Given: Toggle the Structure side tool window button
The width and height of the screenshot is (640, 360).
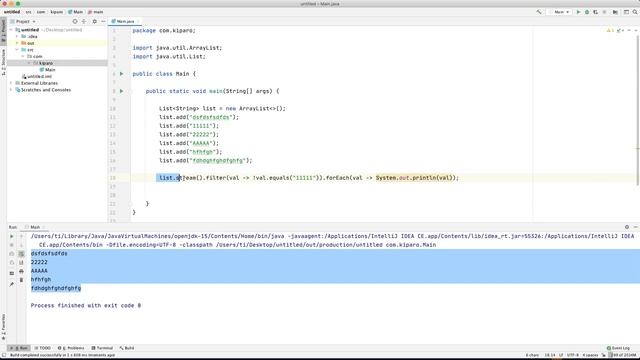Looking at the screenshot, I should [3, 62].
